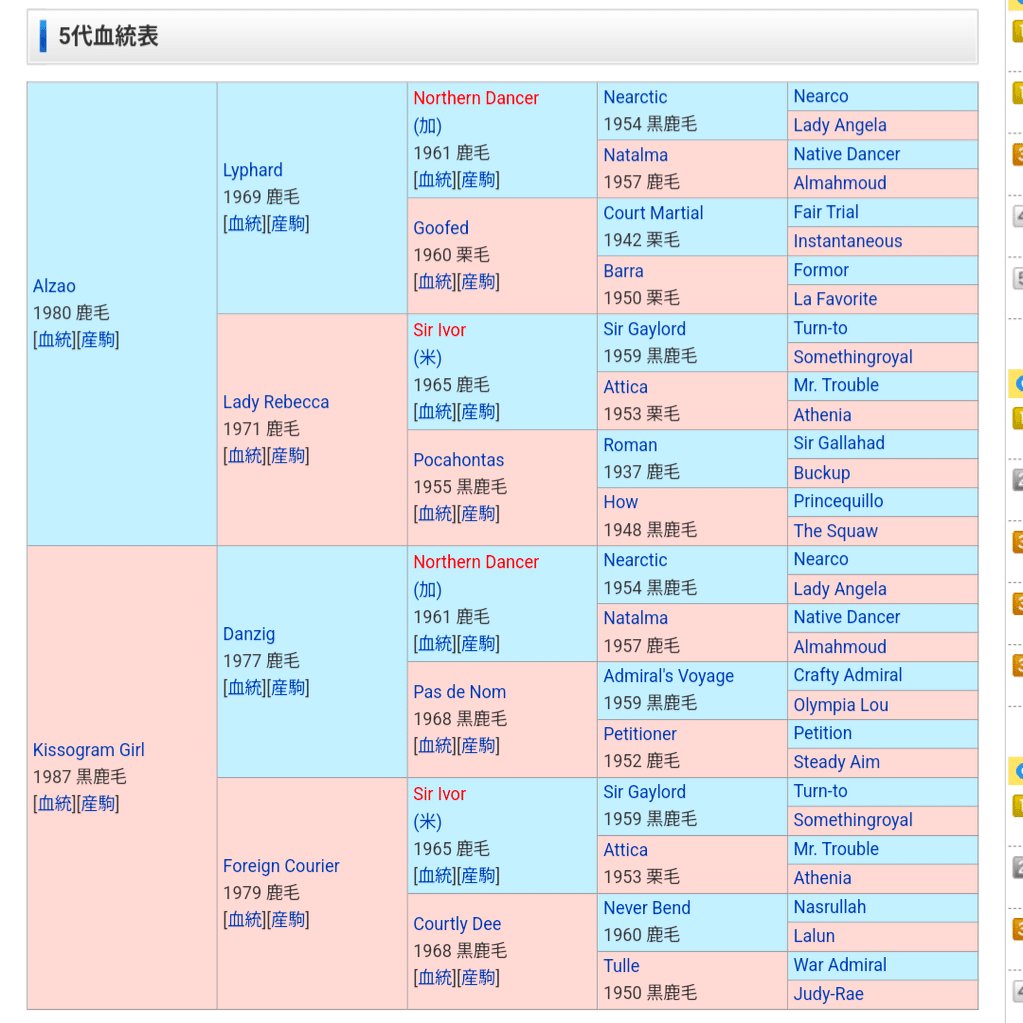This screenshot has height=1023, width=1023.
Task: Click the Goofed horse link
Action: click(441, 228)
